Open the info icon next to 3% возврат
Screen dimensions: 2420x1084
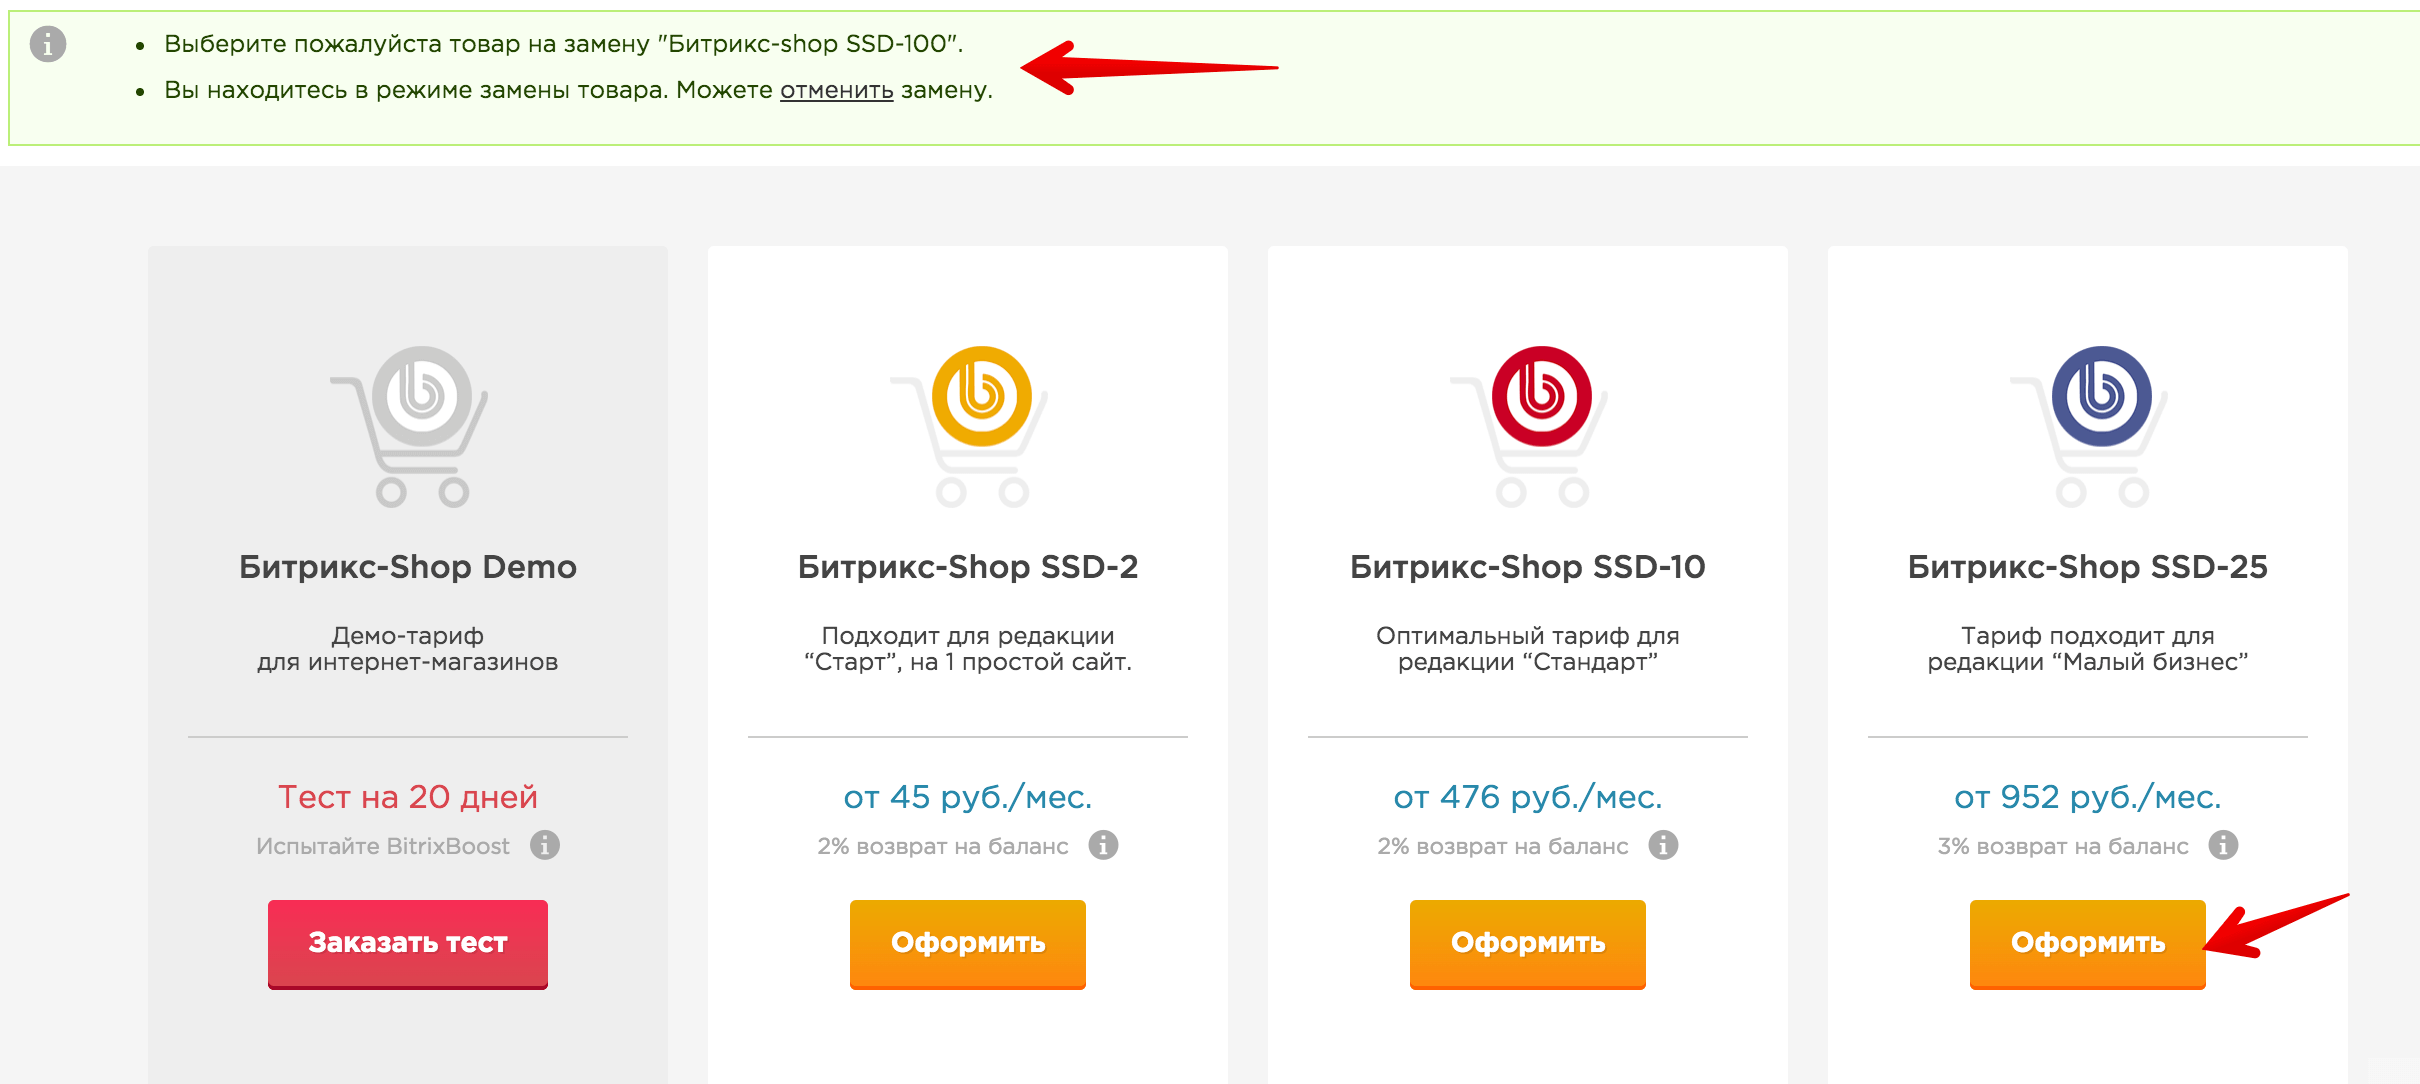[2223, 845]
